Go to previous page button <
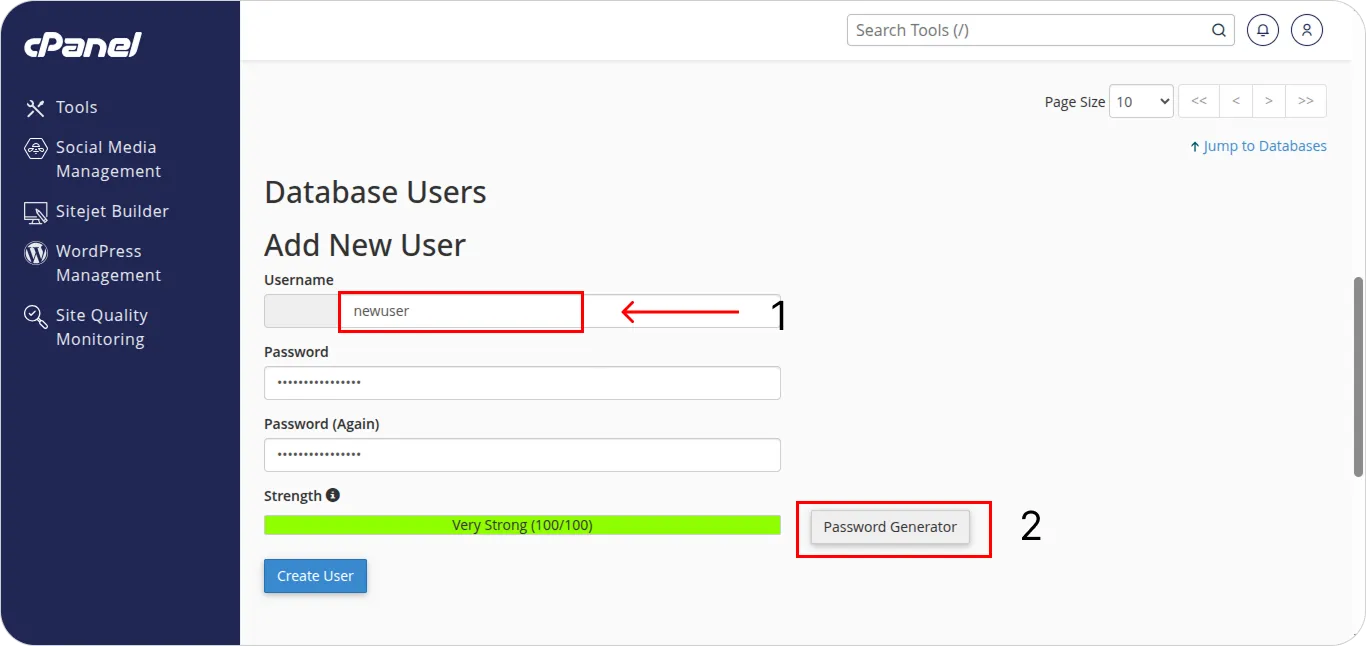The width and height of the screenshot is (1366, 646). (x=1236, y=101)
